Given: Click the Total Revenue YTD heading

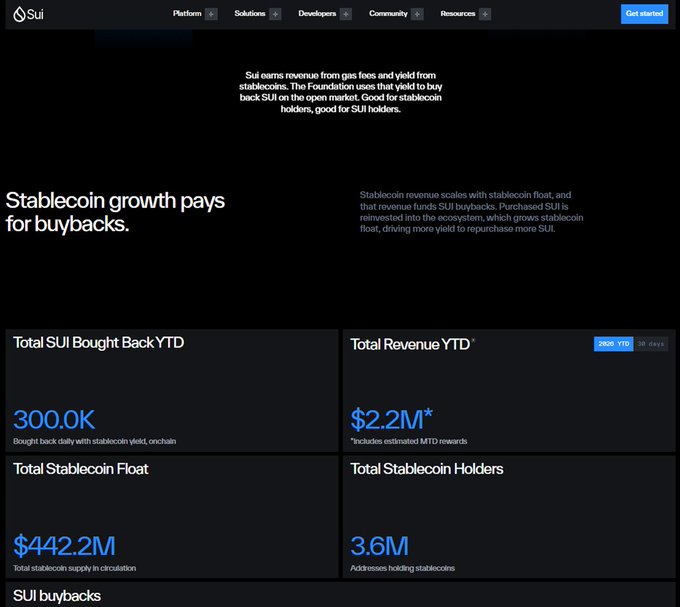Looking at the screenshot, I should tap(410, 344).
